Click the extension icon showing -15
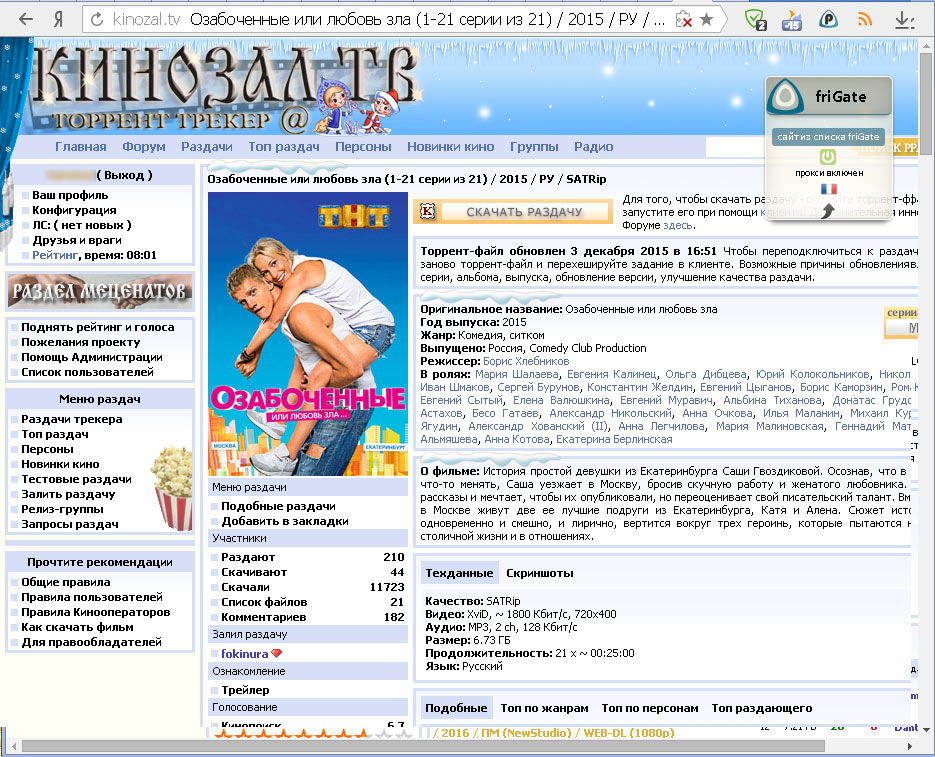The image size is (935, 757). point(792,20)
